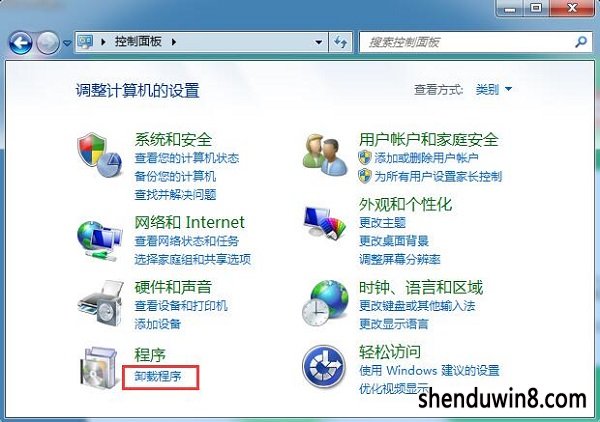Open the 更改桌面背景 link
The width and height of the screenshot is (600, 422).
point(394,241)
